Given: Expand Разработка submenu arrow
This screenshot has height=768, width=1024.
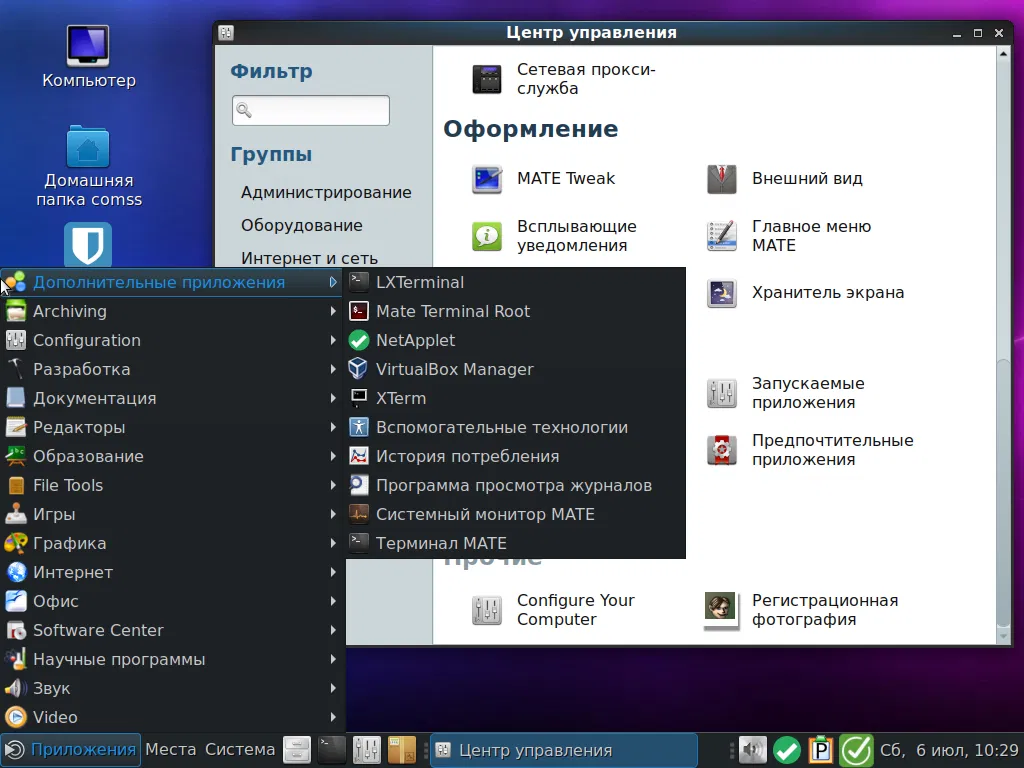Looking at the screenshot, I should [333, 369].
